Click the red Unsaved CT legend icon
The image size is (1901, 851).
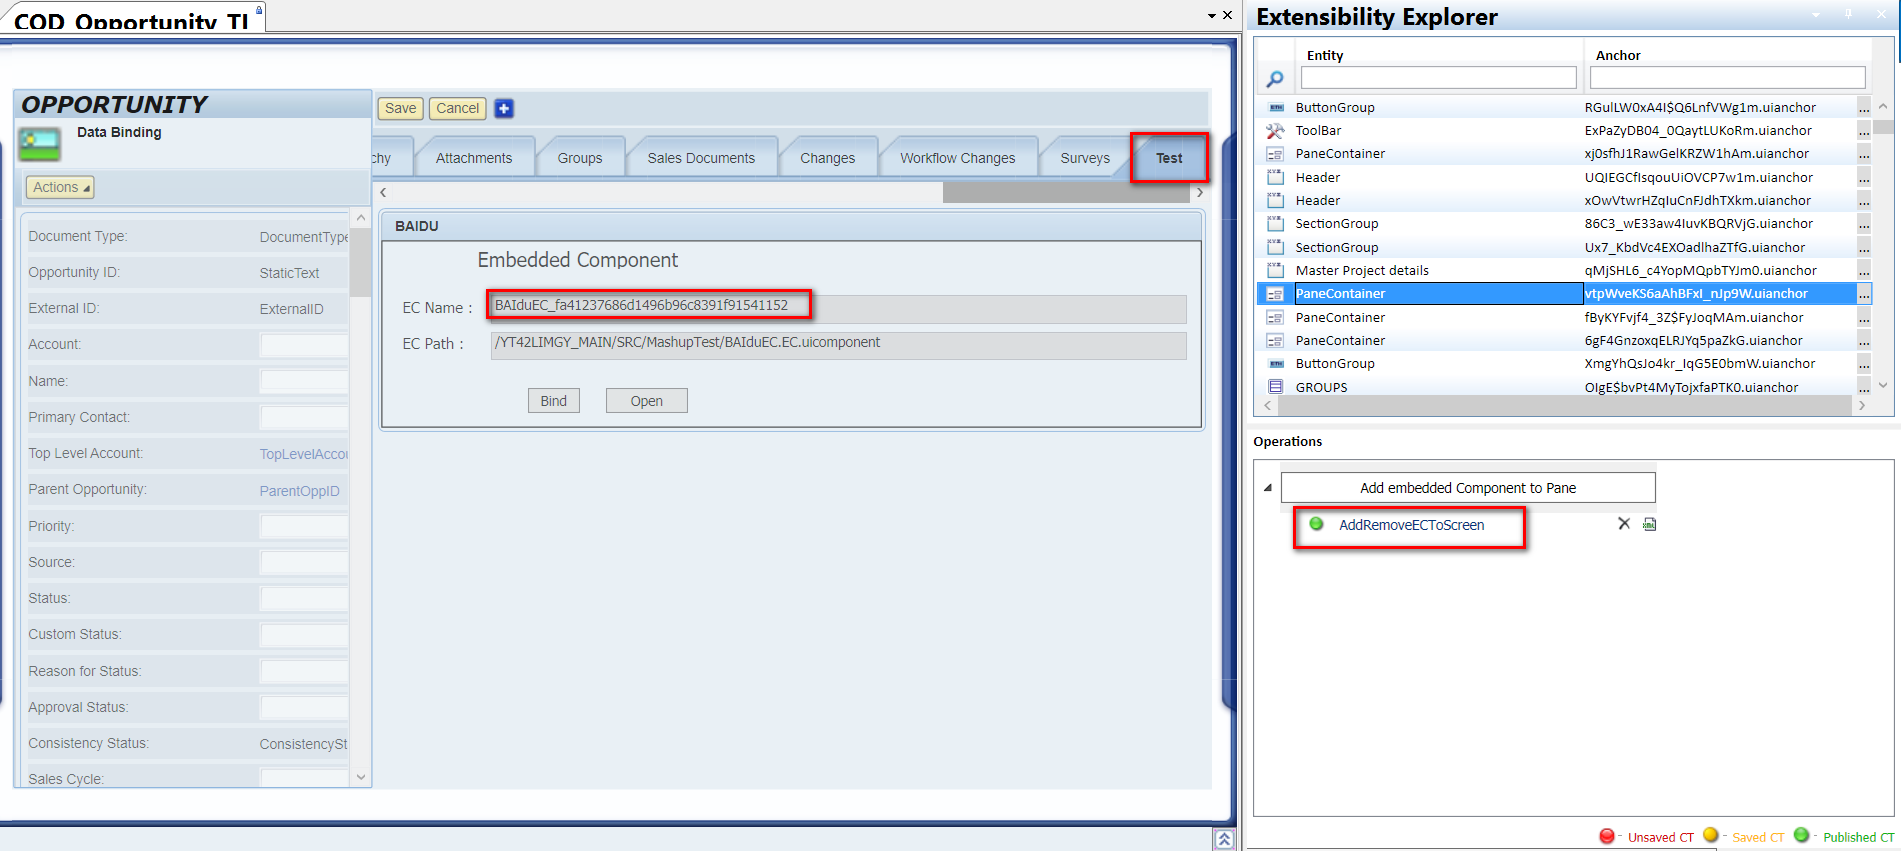(1607, 836)
